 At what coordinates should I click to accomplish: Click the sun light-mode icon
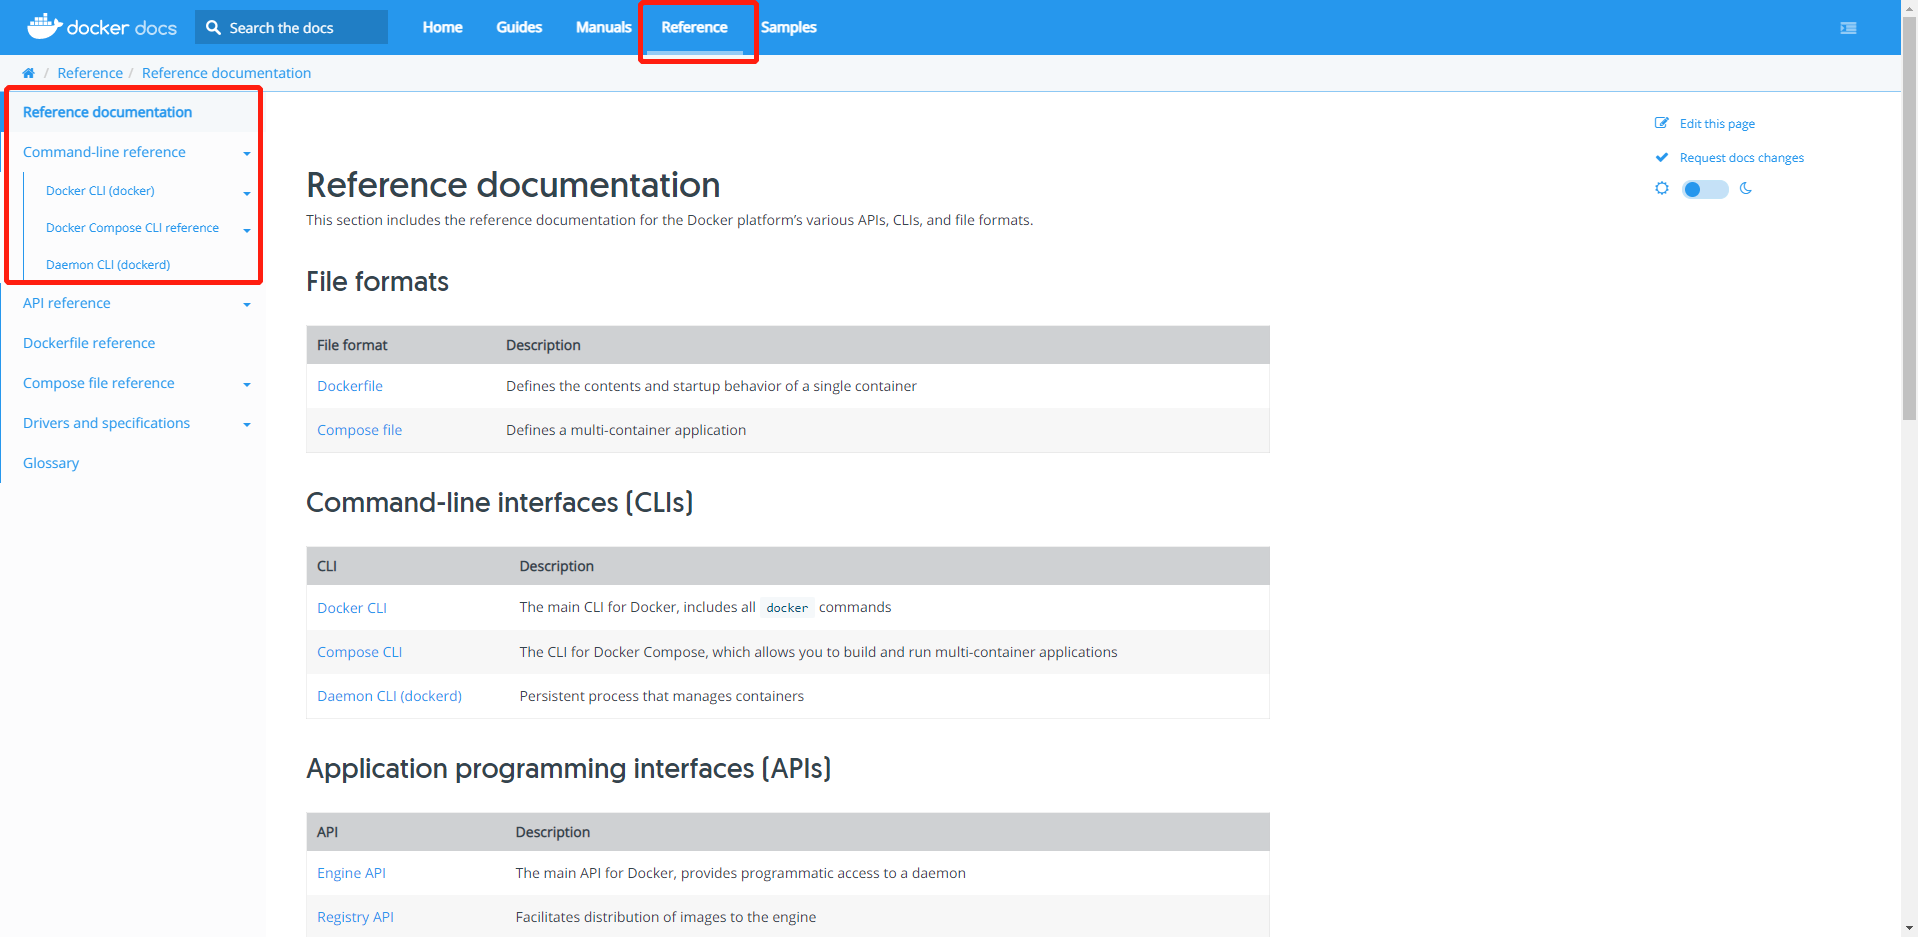click(1662, 188)
